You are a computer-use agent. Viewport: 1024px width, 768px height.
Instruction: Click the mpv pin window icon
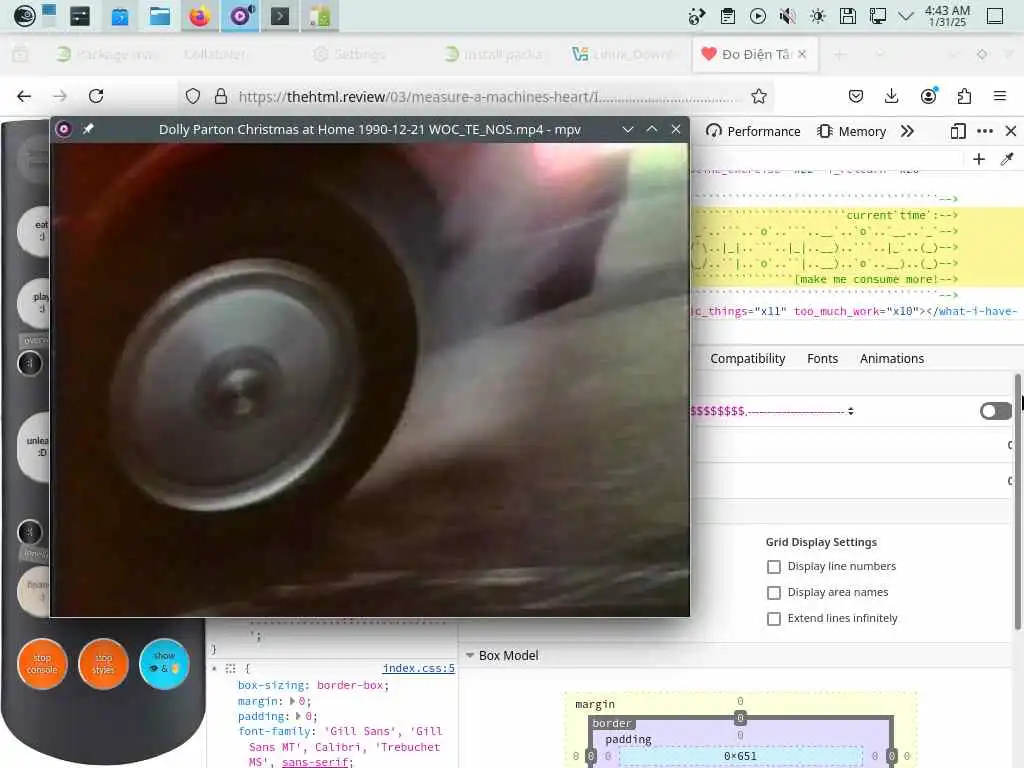tap(88, 129)
